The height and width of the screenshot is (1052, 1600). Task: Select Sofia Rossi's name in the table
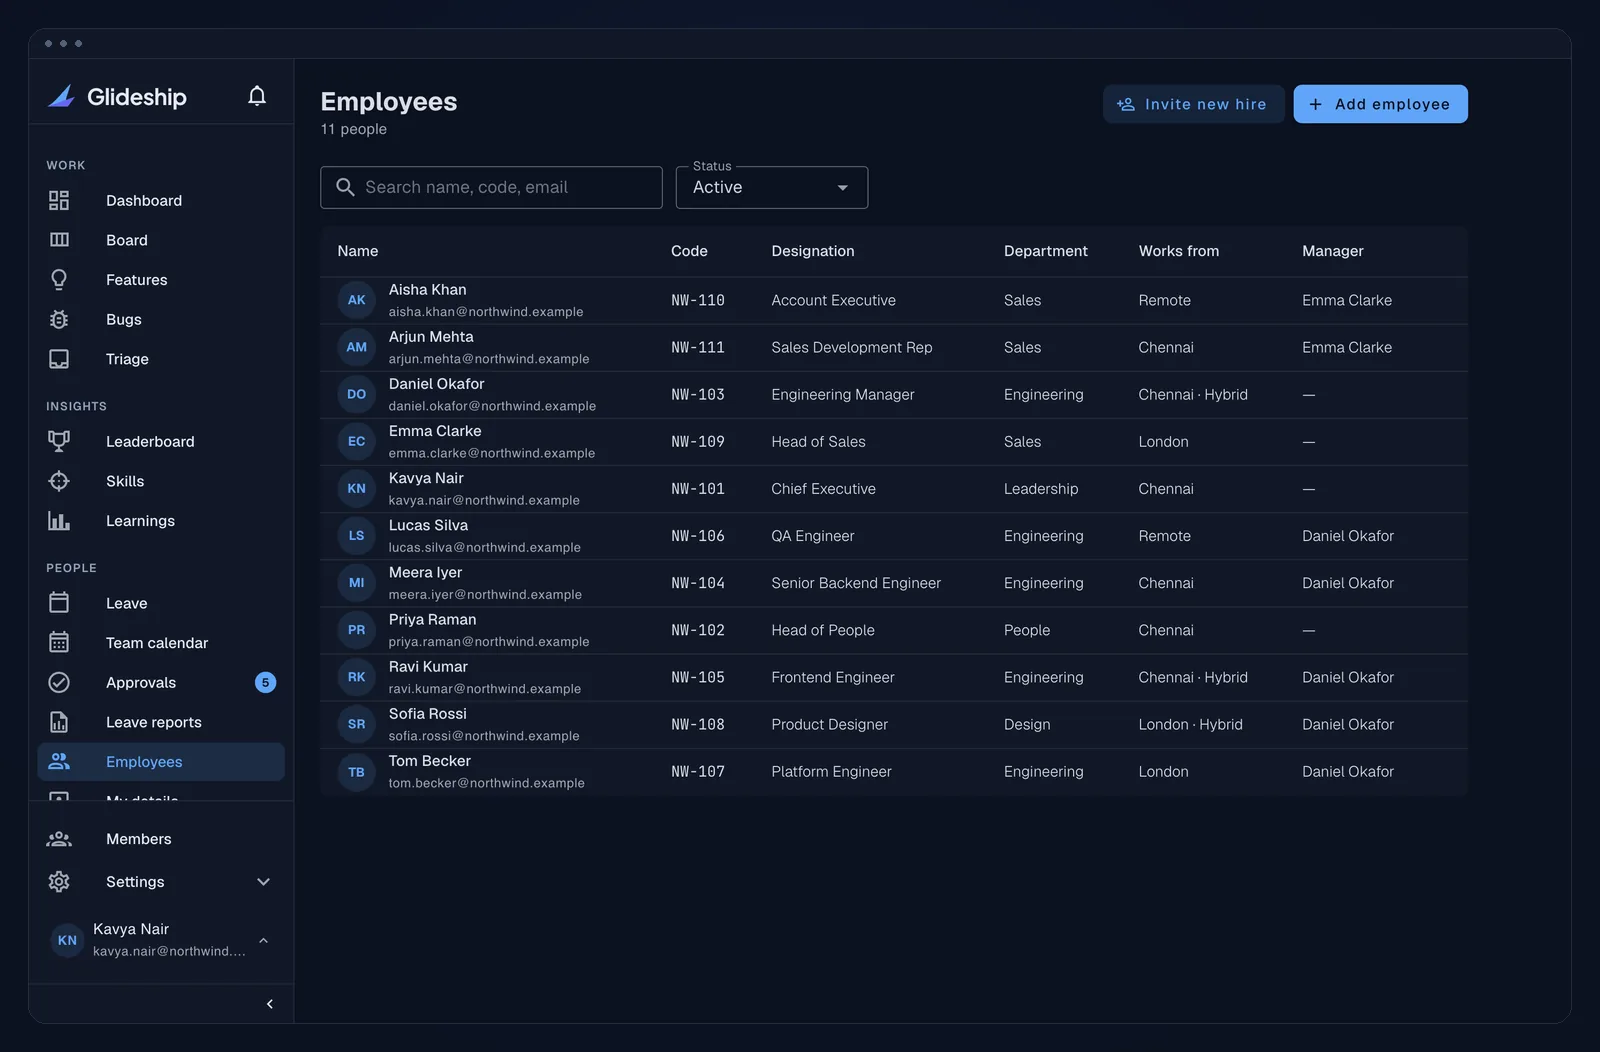pyautogui.click(x=428, y=714)
